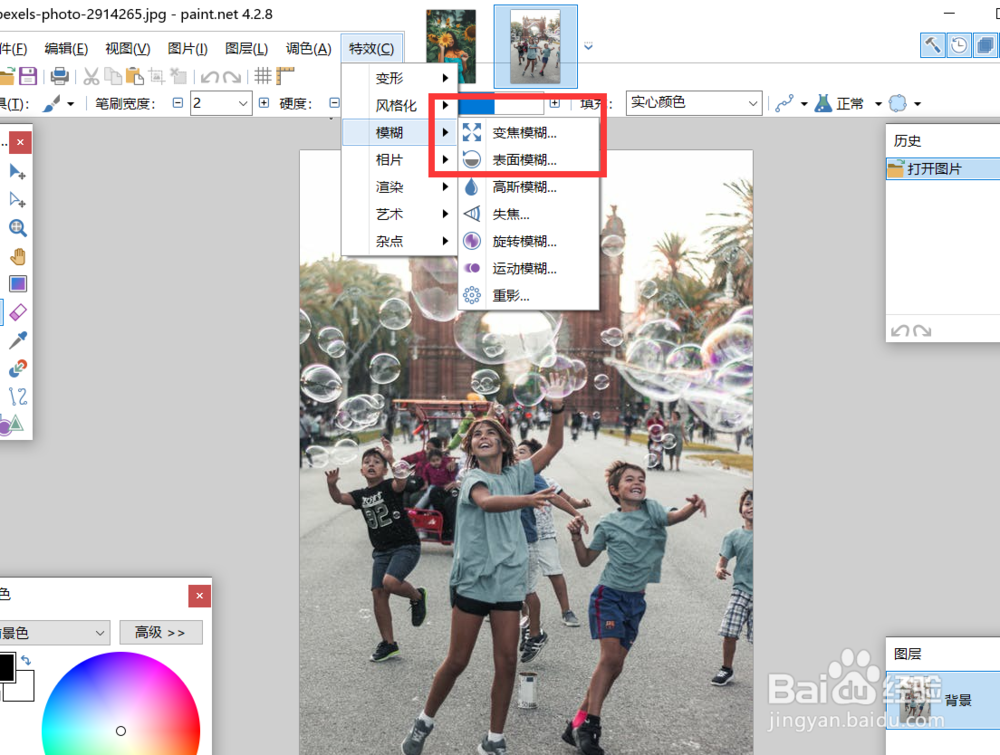
Task: Select the Recolor tool
Action: (x=17, y=368)
